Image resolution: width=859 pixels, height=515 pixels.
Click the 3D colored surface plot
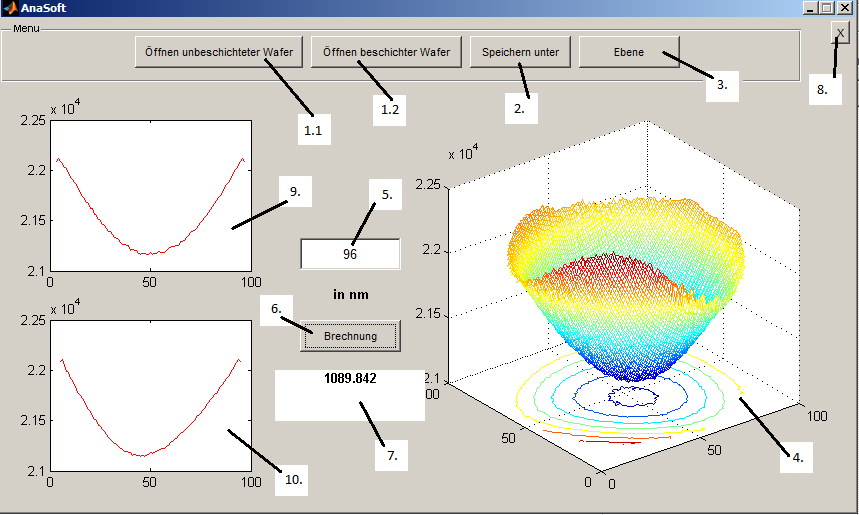tap(625, 290)
